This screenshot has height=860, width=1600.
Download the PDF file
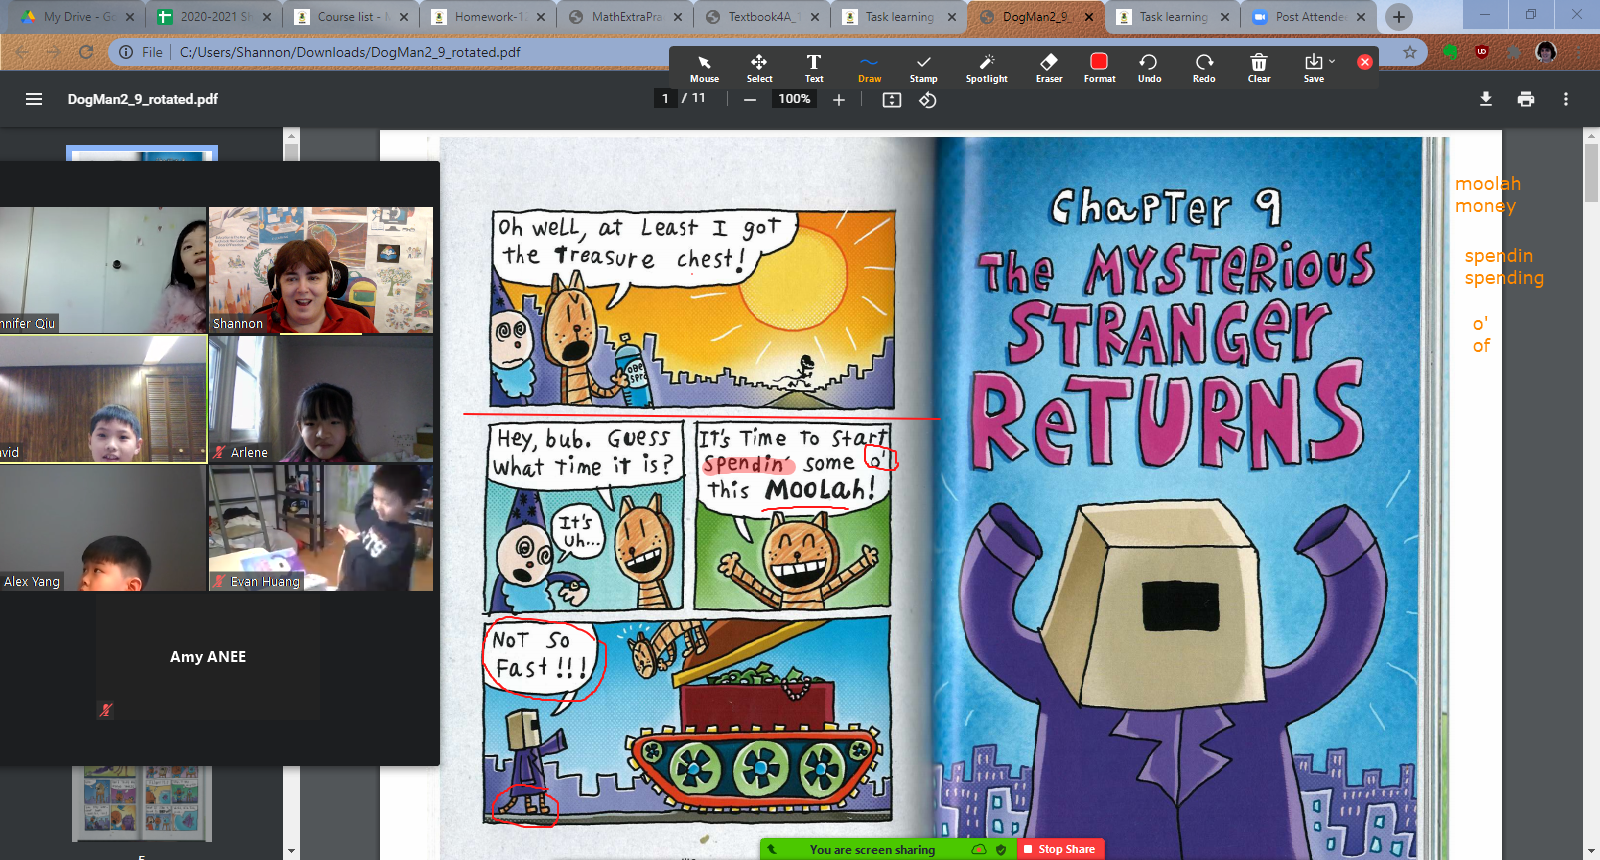[1486, 99]
